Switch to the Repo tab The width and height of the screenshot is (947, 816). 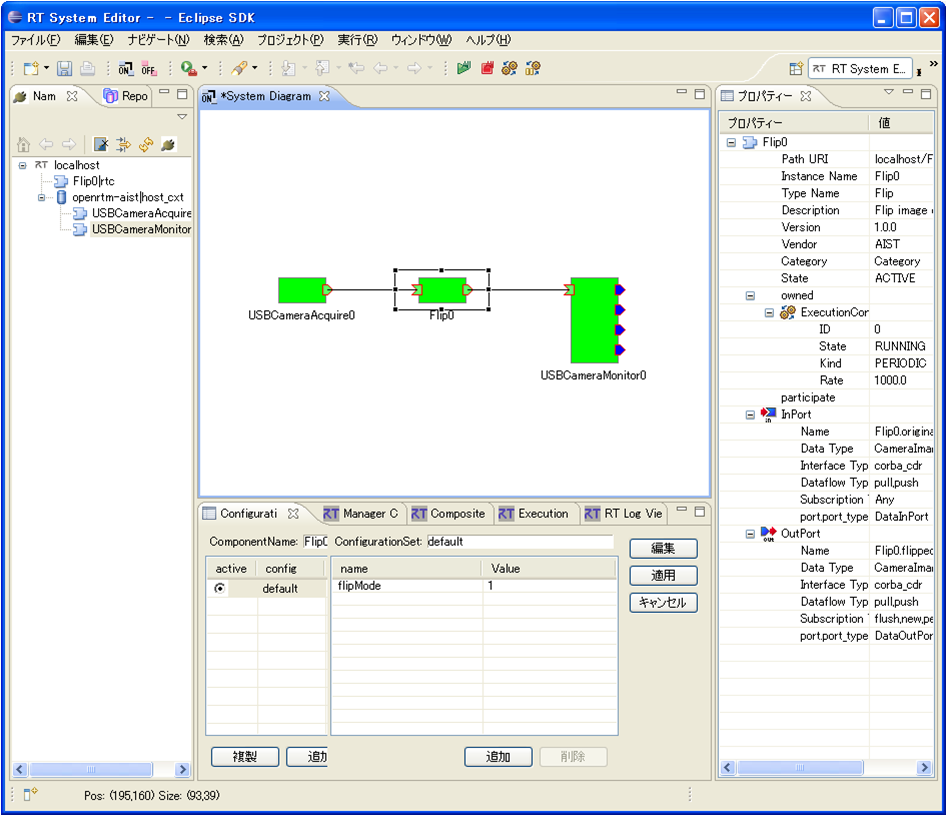126,96
